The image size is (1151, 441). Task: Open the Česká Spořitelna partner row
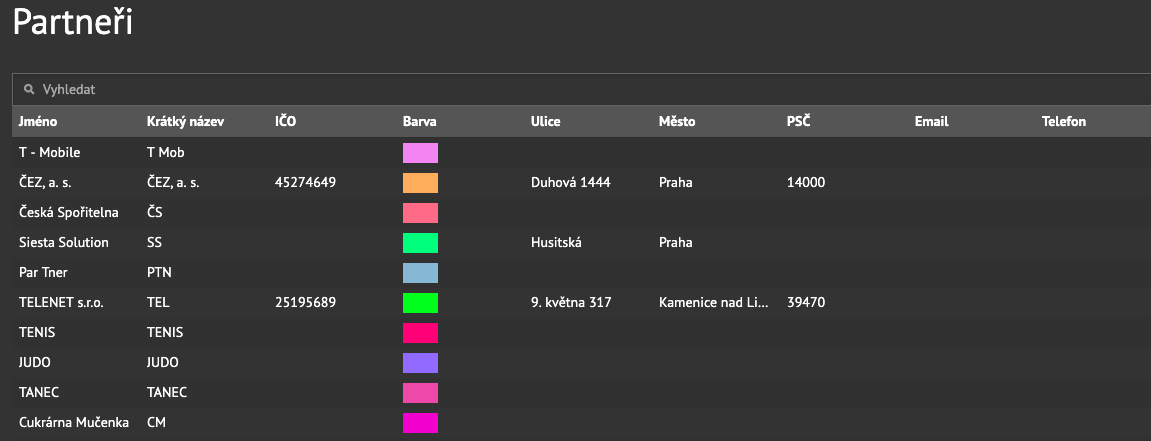pyautogui.click(x=581, y=213)
